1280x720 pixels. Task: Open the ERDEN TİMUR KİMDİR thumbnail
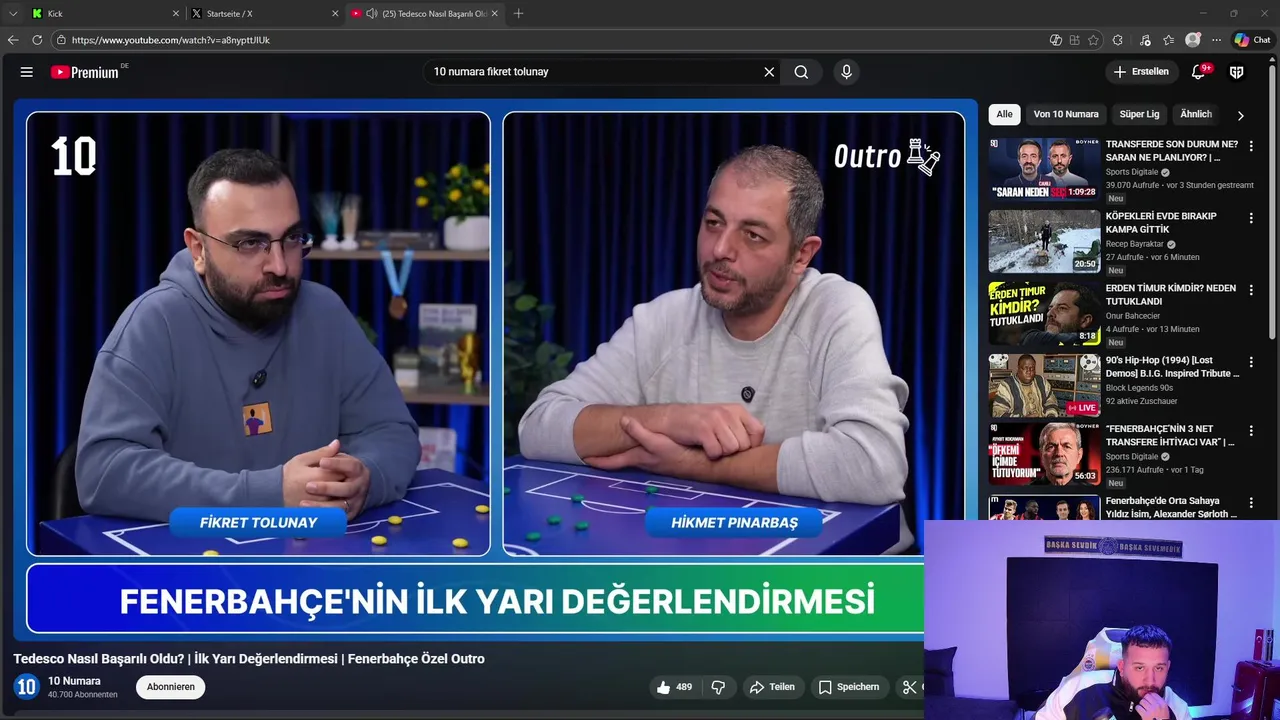tap(1044, 313)
